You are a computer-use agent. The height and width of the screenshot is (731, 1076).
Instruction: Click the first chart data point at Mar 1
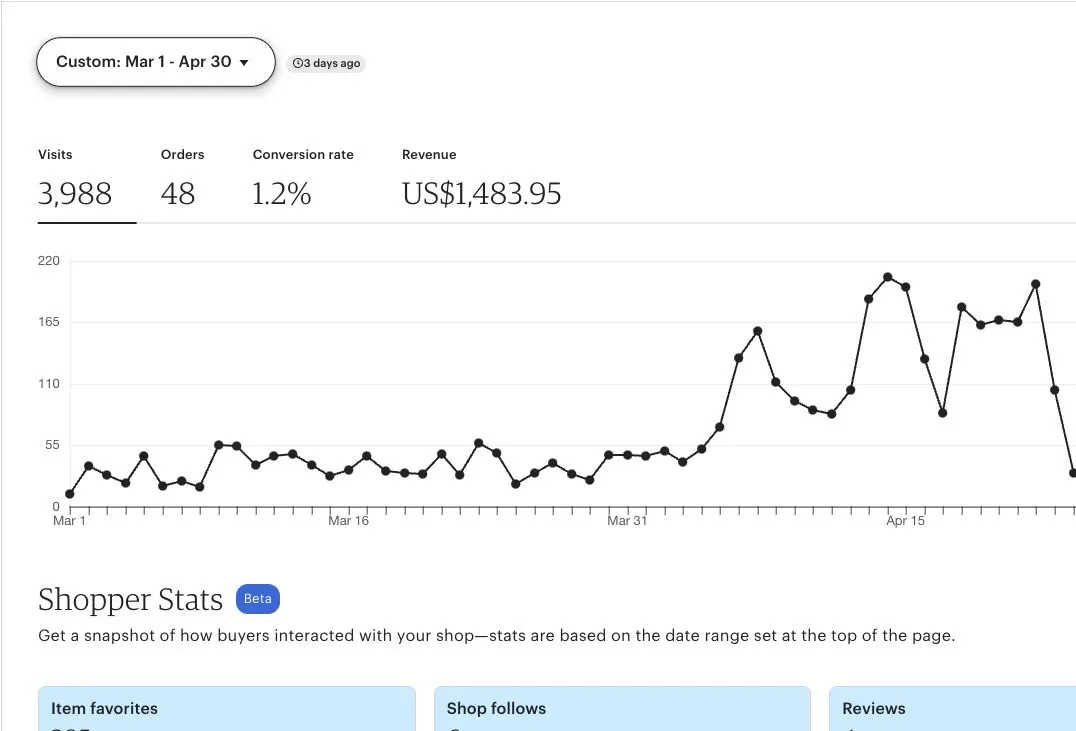click(x=69, y=494)
